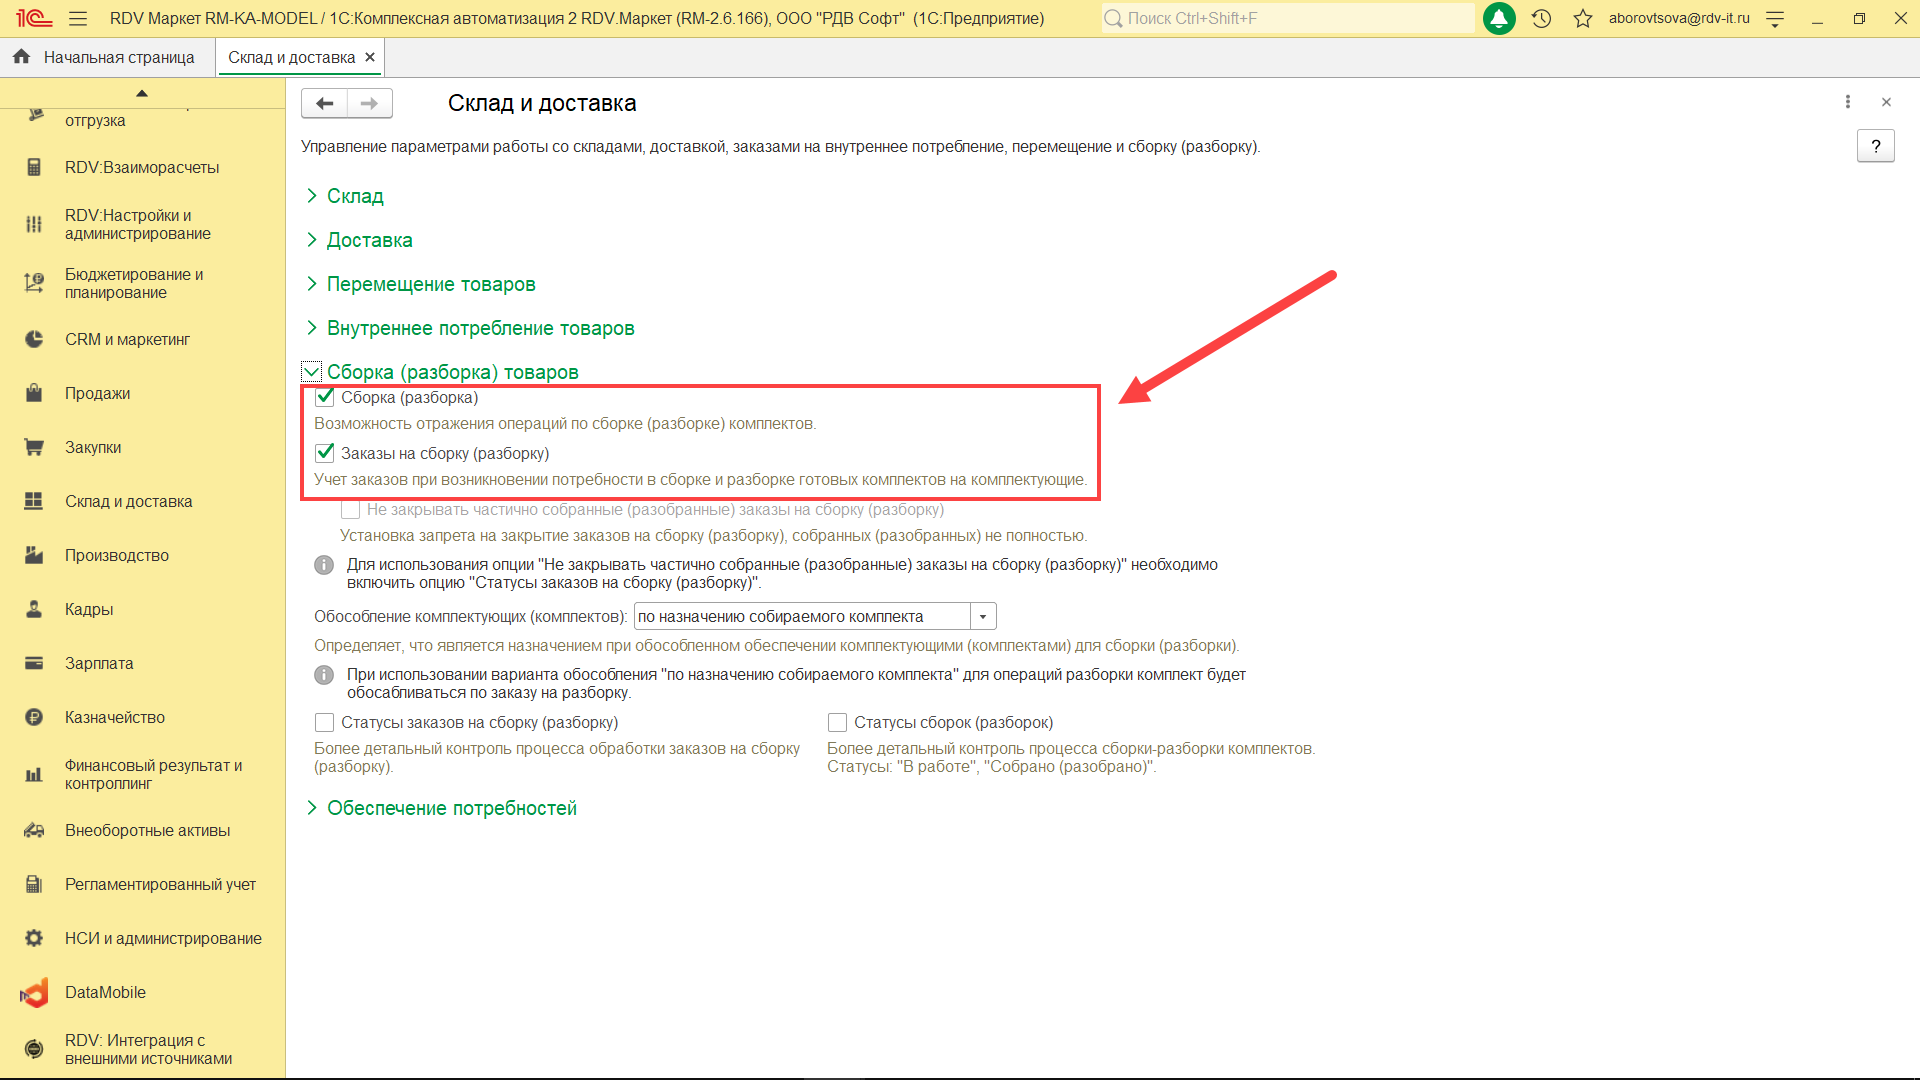Click the notifications bell icon
The width and height of the screenshot is (1920, 1080).
coord(1498,18)
